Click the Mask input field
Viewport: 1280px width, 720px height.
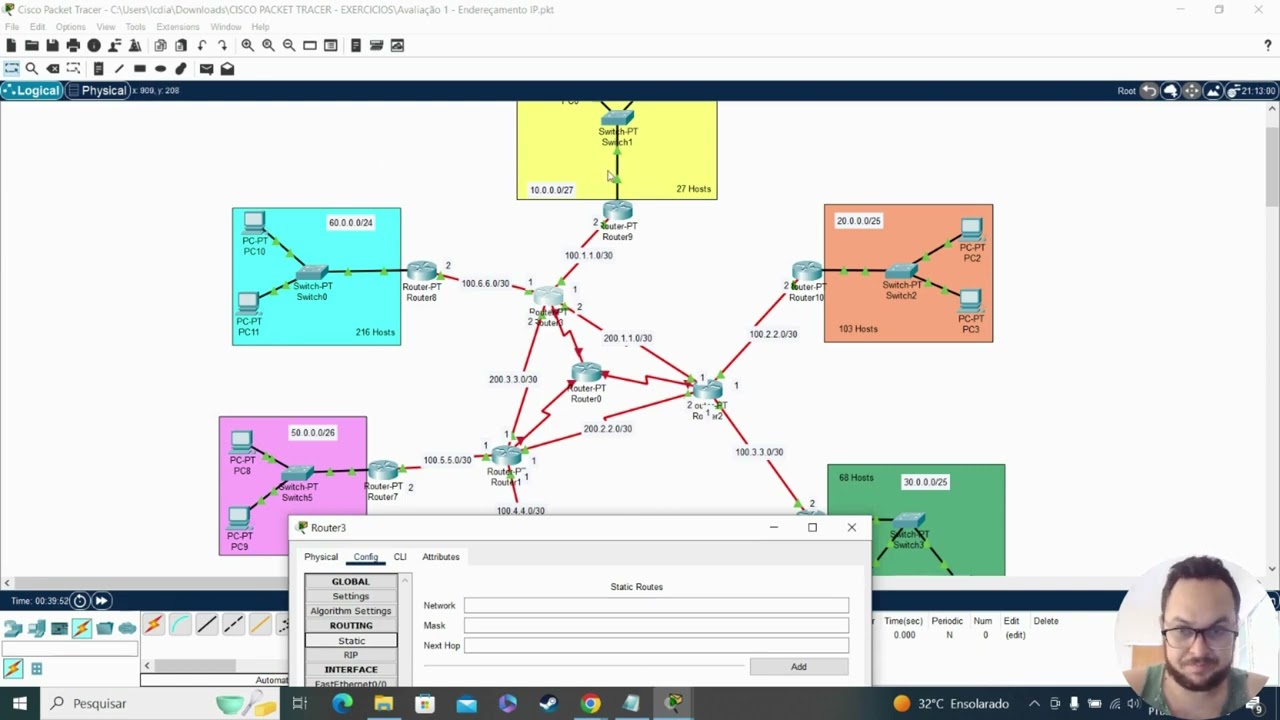(656, 626)
